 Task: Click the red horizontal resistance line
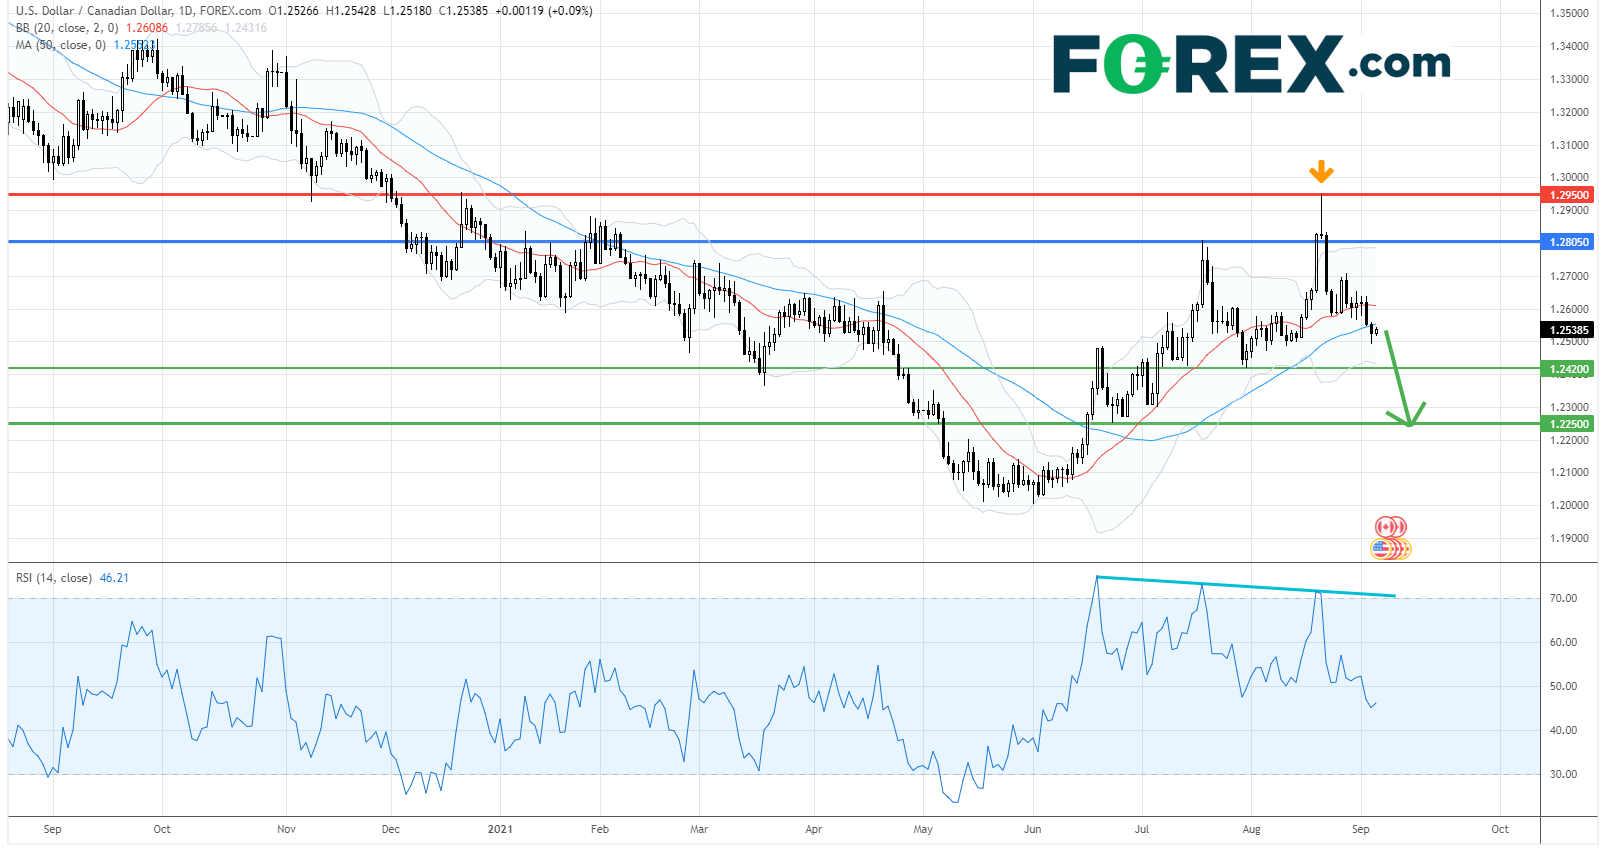click(700, 195)
